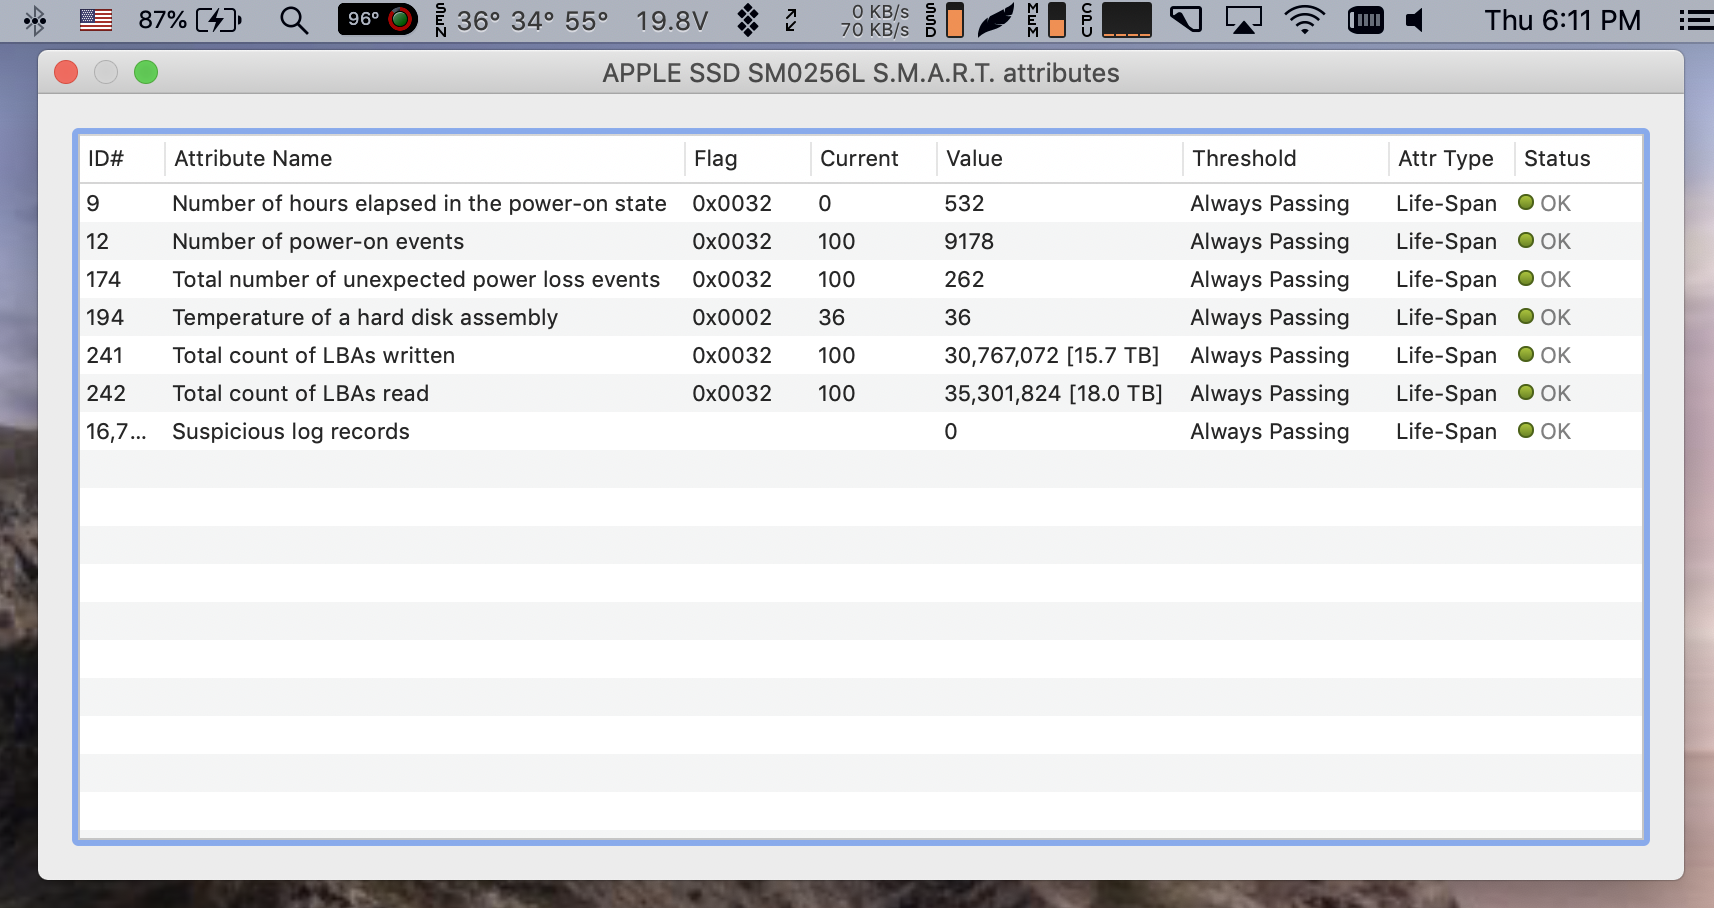The image size is (1714, 908).
Task: Open the US flag input source menu
Action: (96, 20)
